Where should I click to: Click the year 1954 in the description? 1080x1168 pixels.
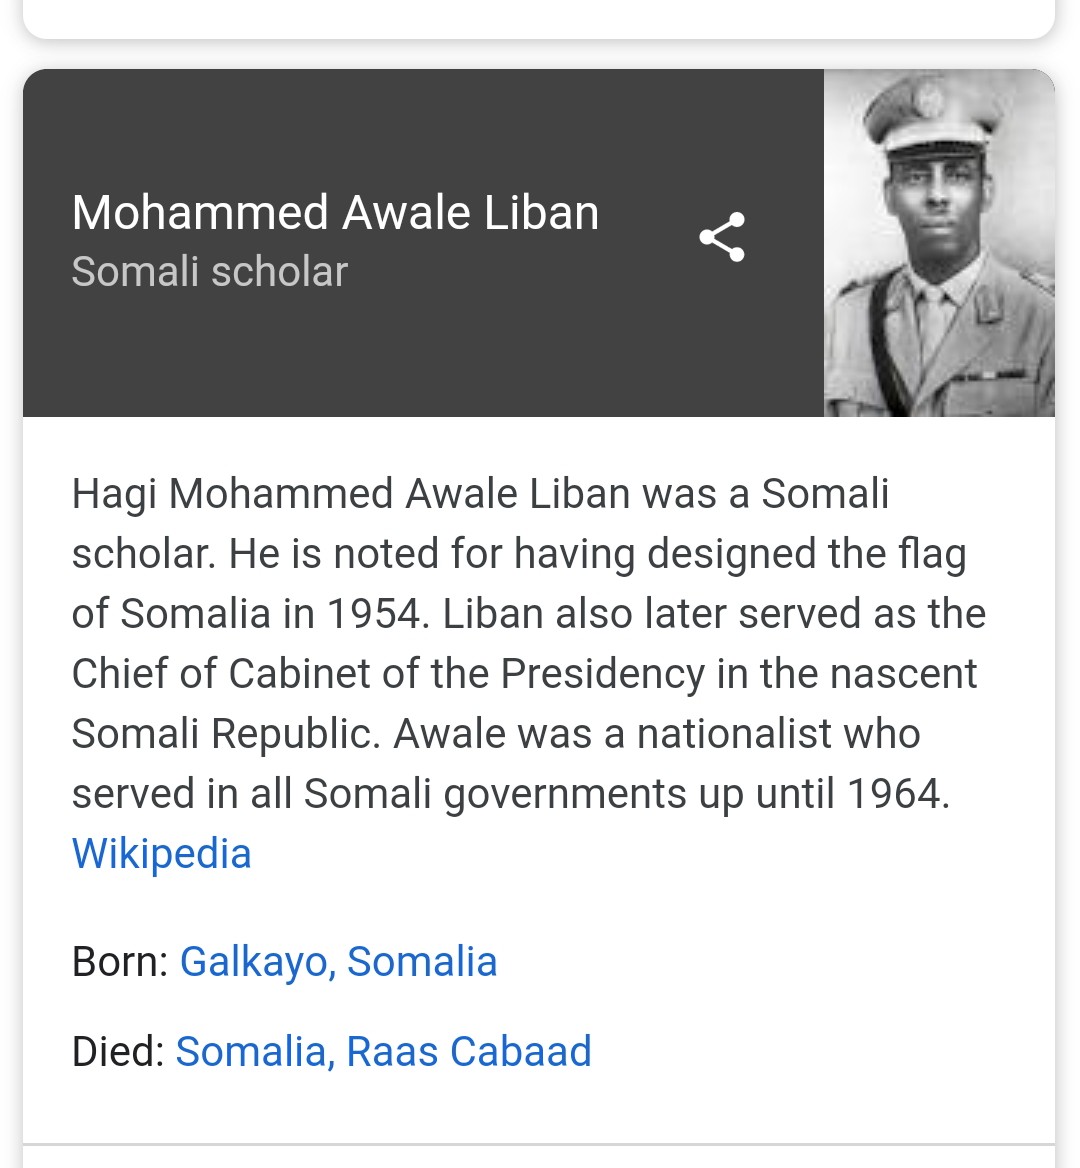coord(378,614)
